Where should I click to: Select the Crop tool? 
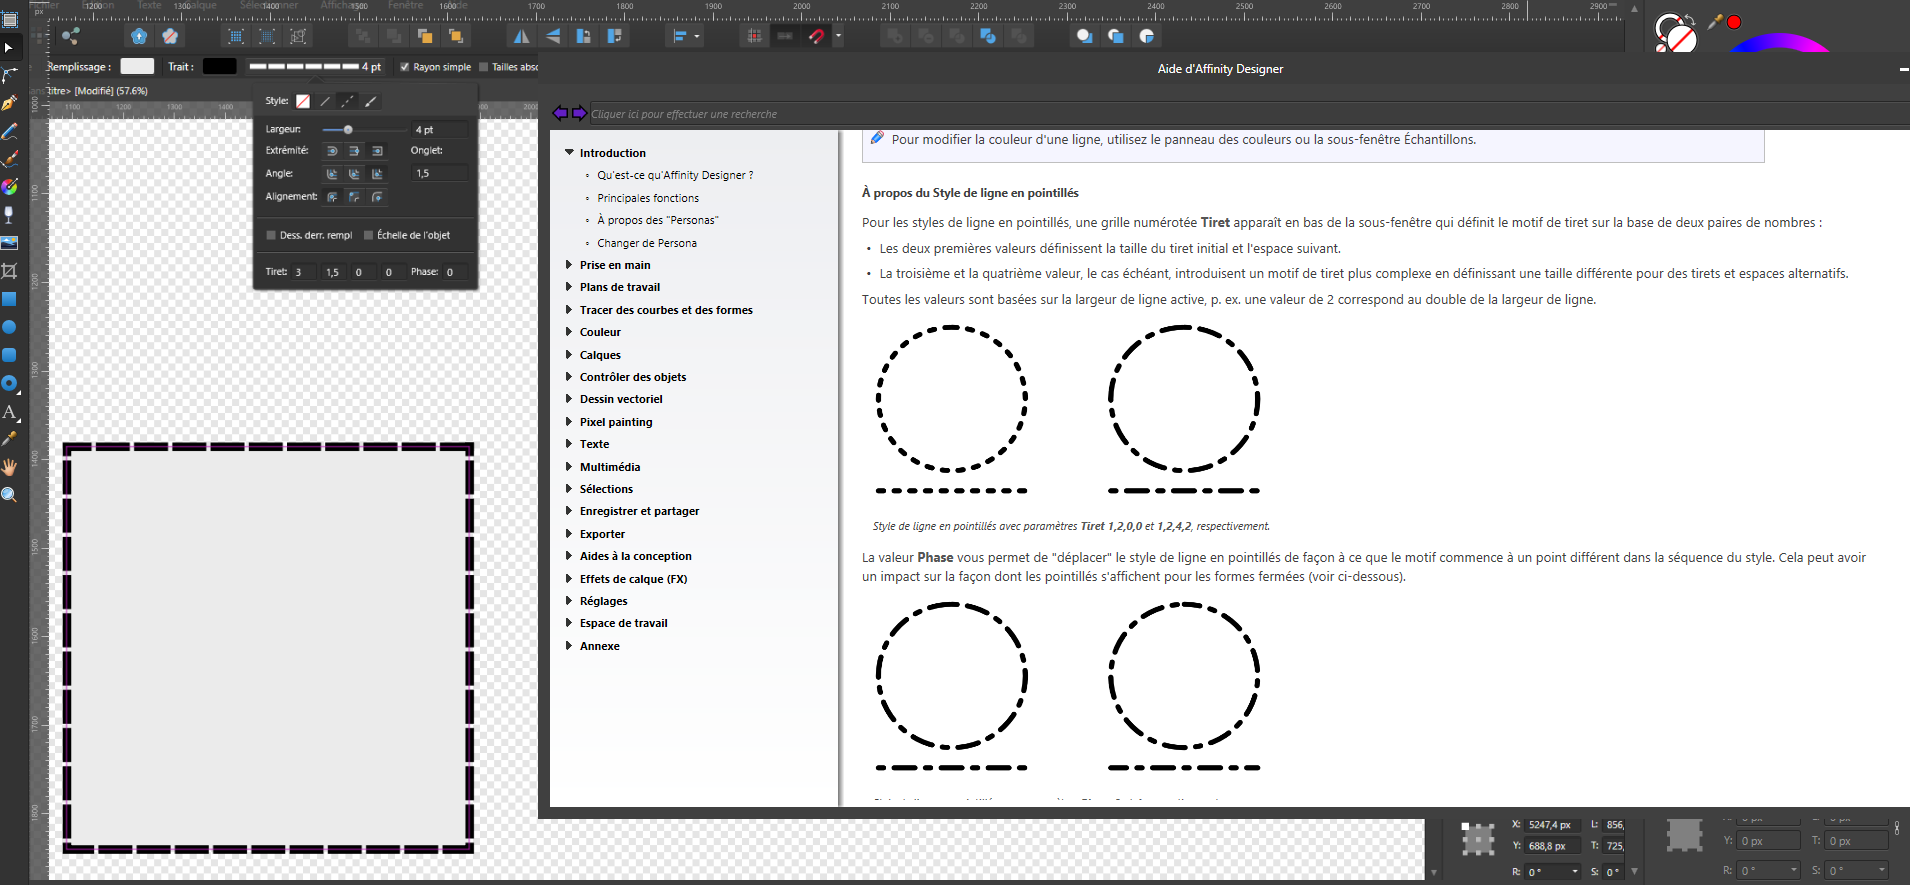[9, 271]
